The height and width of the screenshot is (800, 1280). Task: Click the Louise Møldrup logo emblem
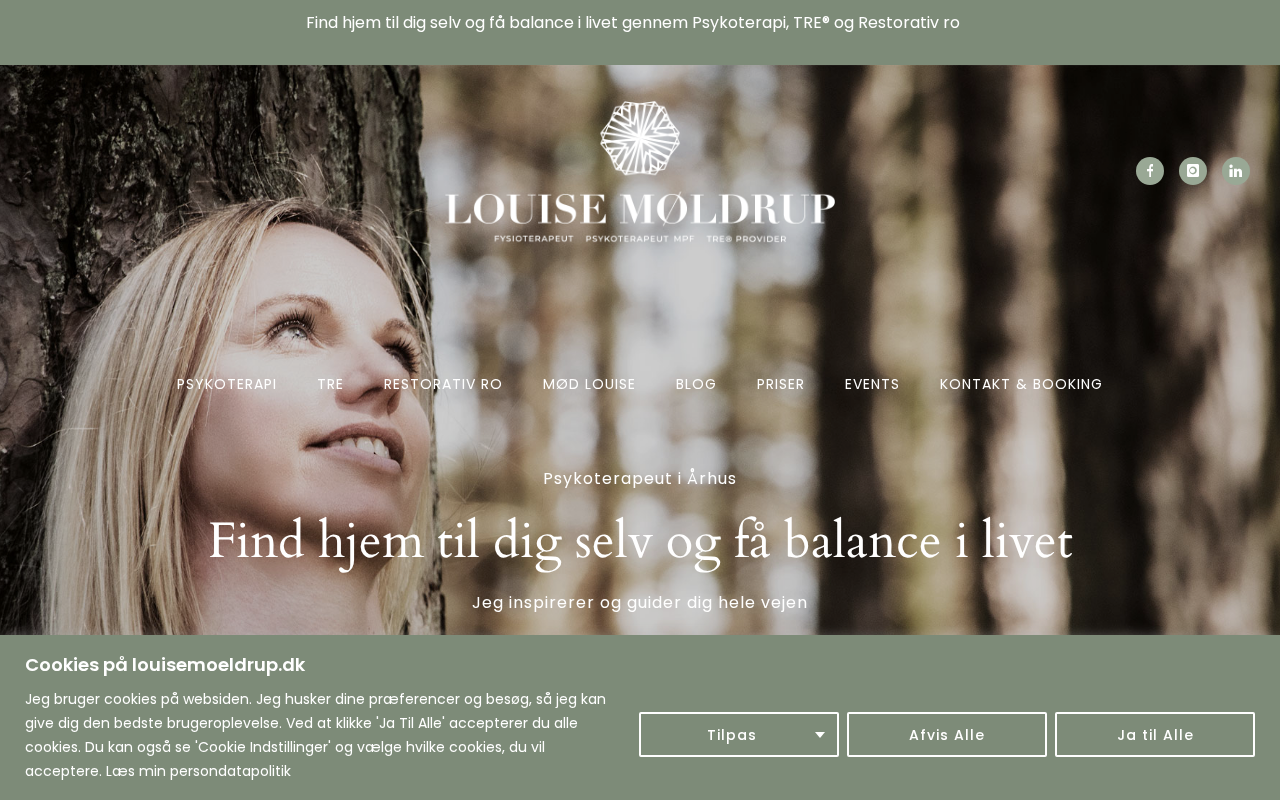tap(640, 137)
